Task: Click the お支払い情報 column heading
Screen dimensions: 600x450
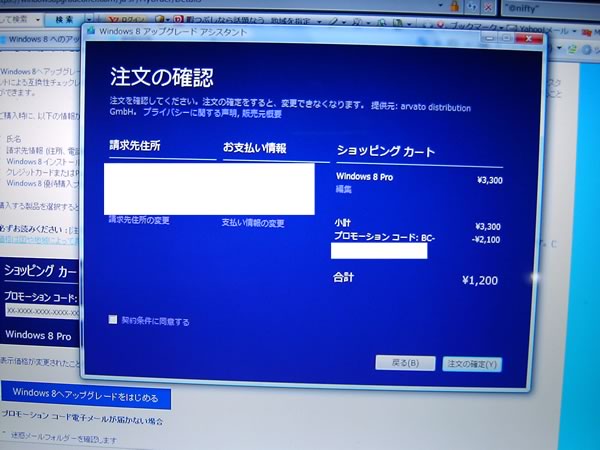Action: point(255,148)
